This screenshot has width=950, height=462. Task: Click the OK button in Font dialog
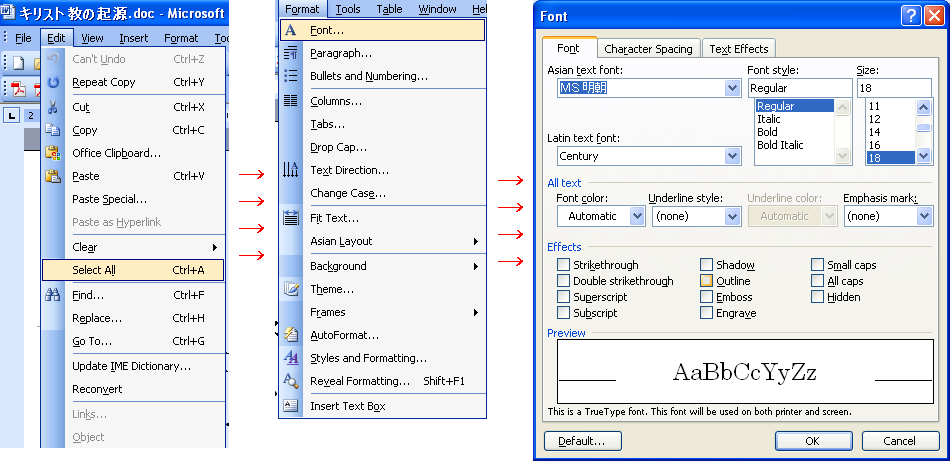tap(812, 441)
